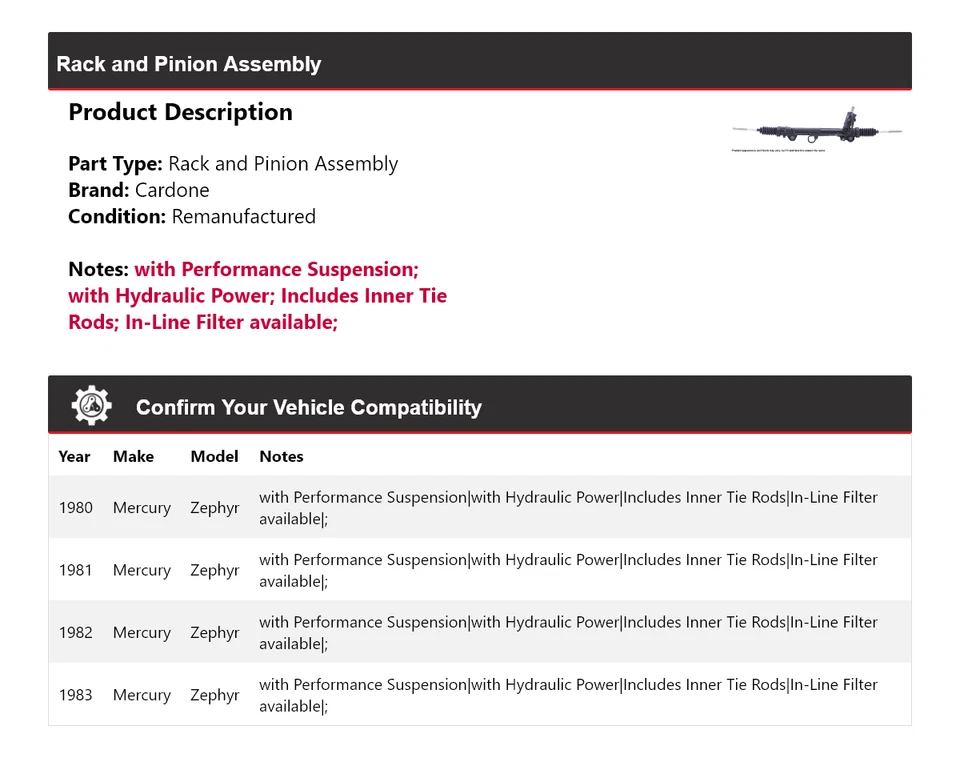Image resolution: width=960 pixels, height=758 pixels.
Task: Click the Condition: Remanufactured line
Action: [192, 216]
